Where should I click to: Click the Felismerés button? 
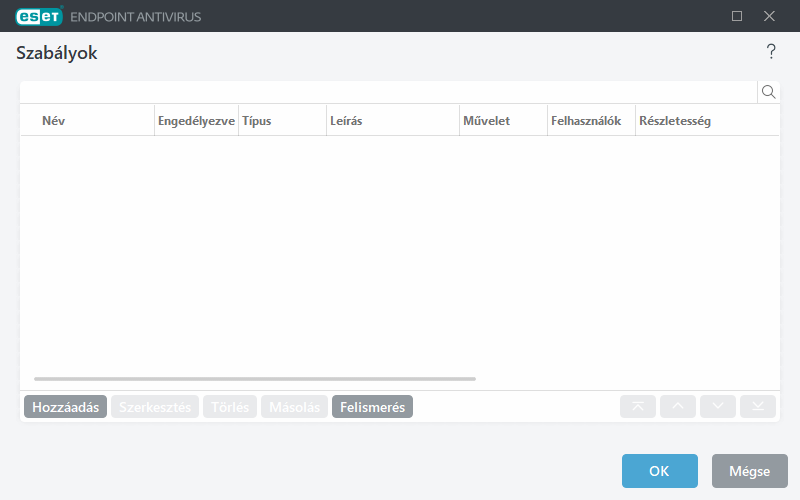click(x=372, y=407)
